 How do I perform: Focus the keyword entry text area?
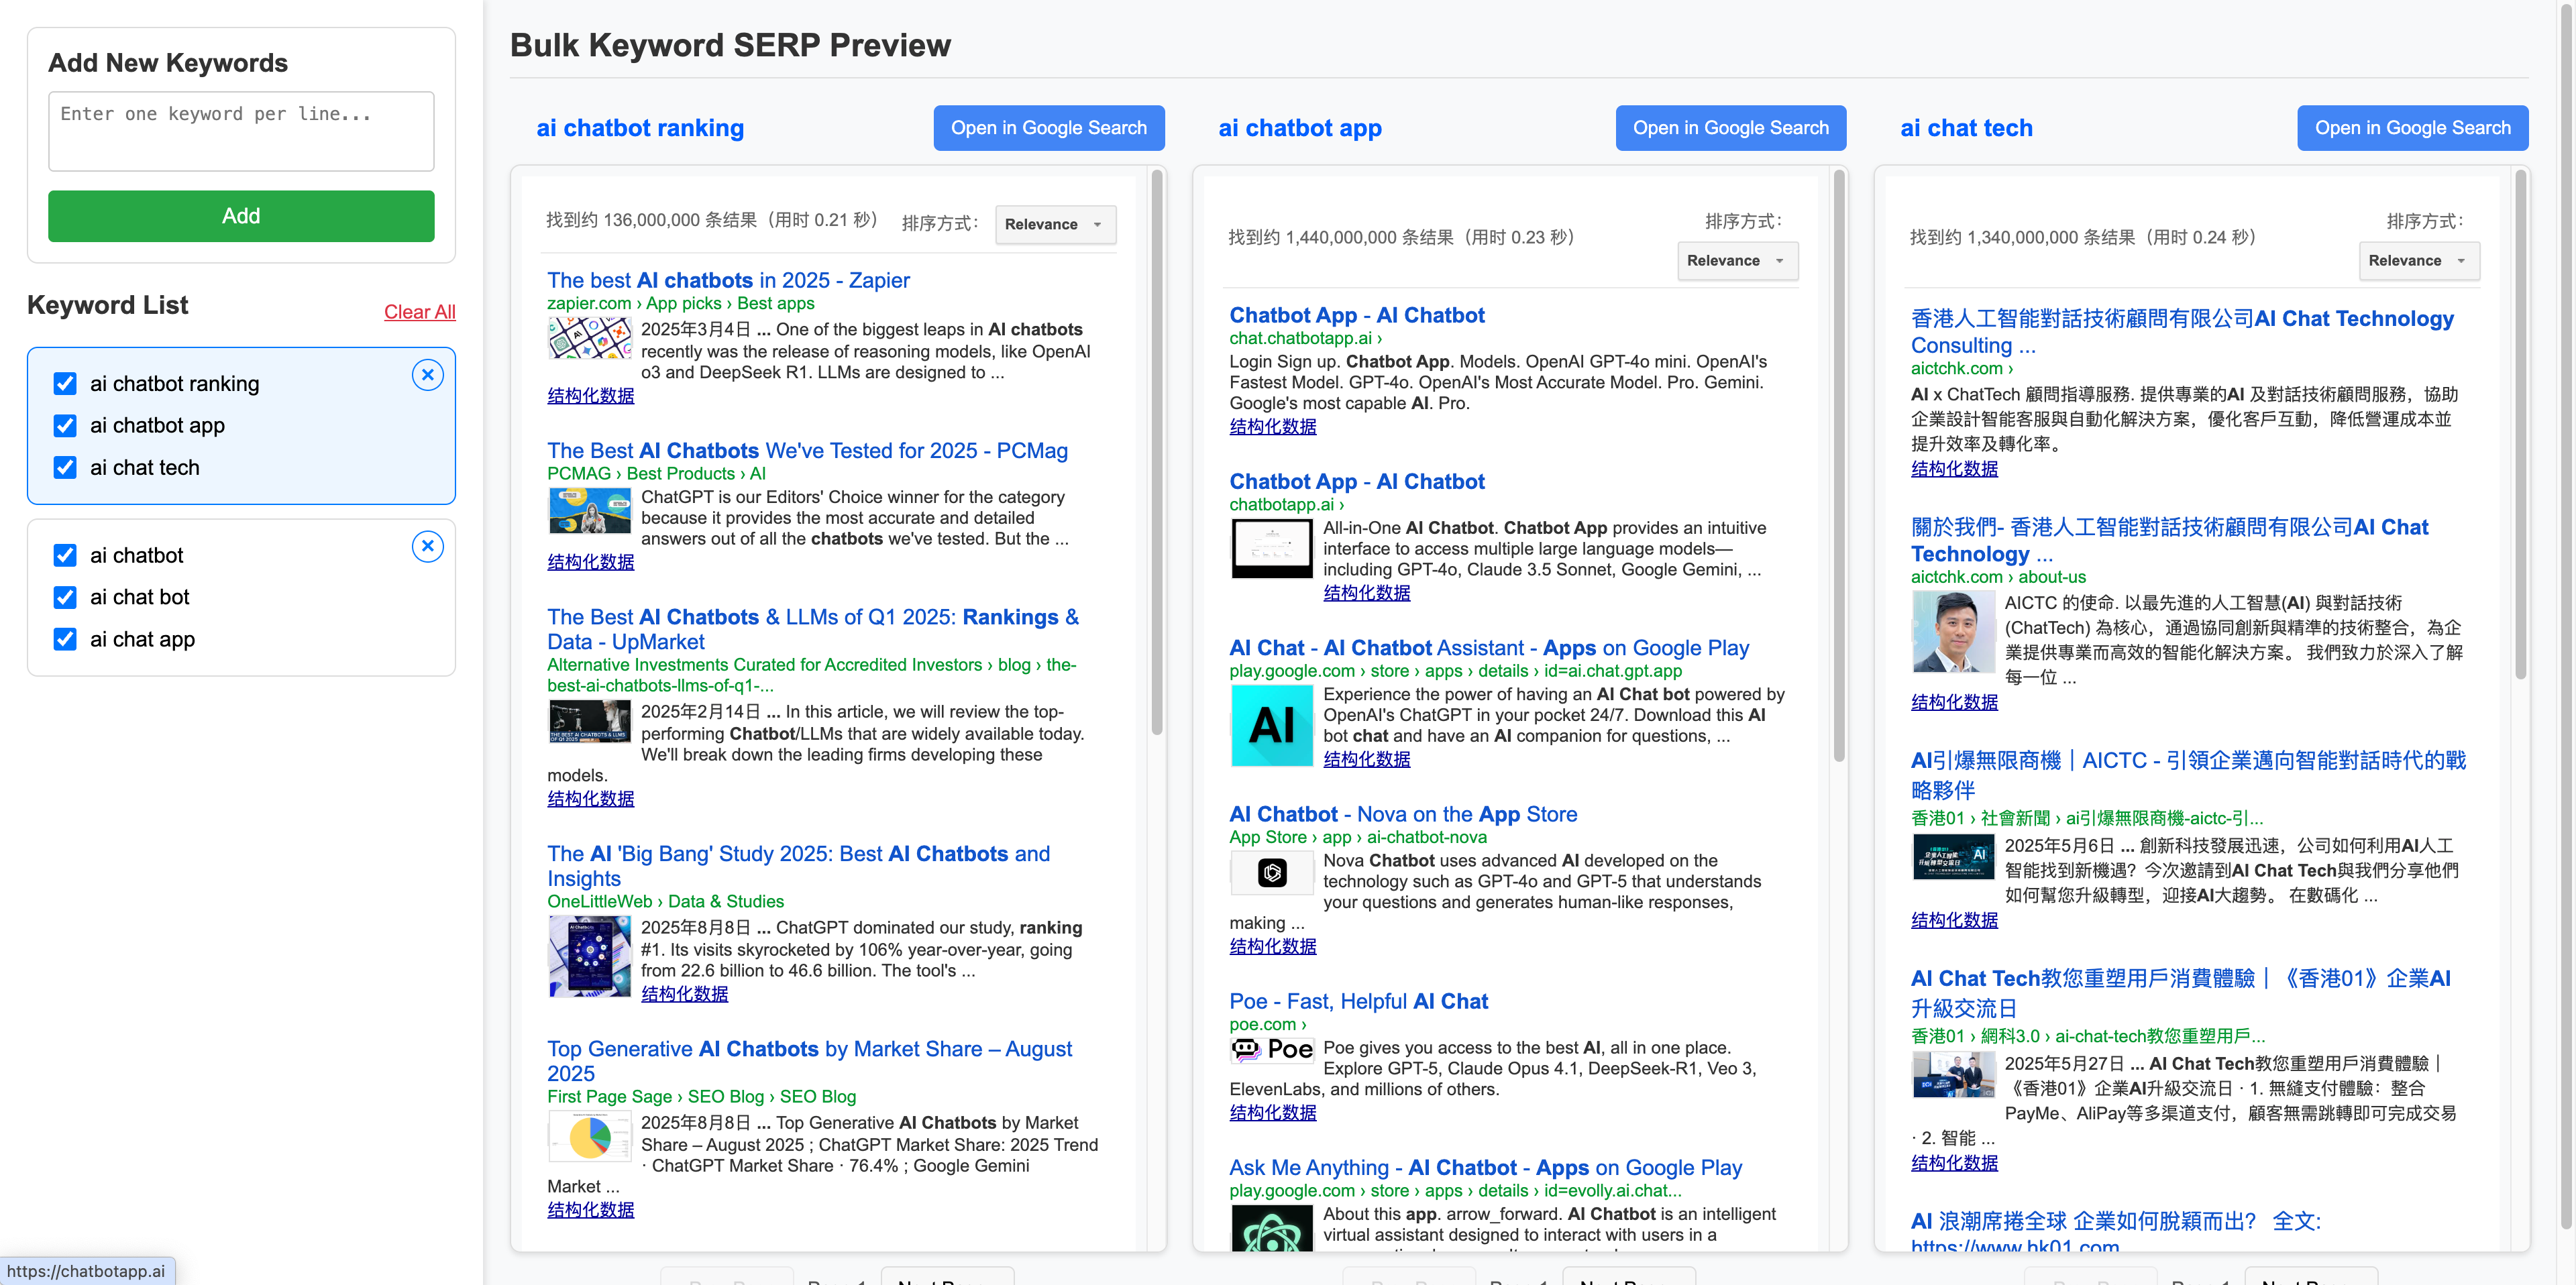coord(241,131)
